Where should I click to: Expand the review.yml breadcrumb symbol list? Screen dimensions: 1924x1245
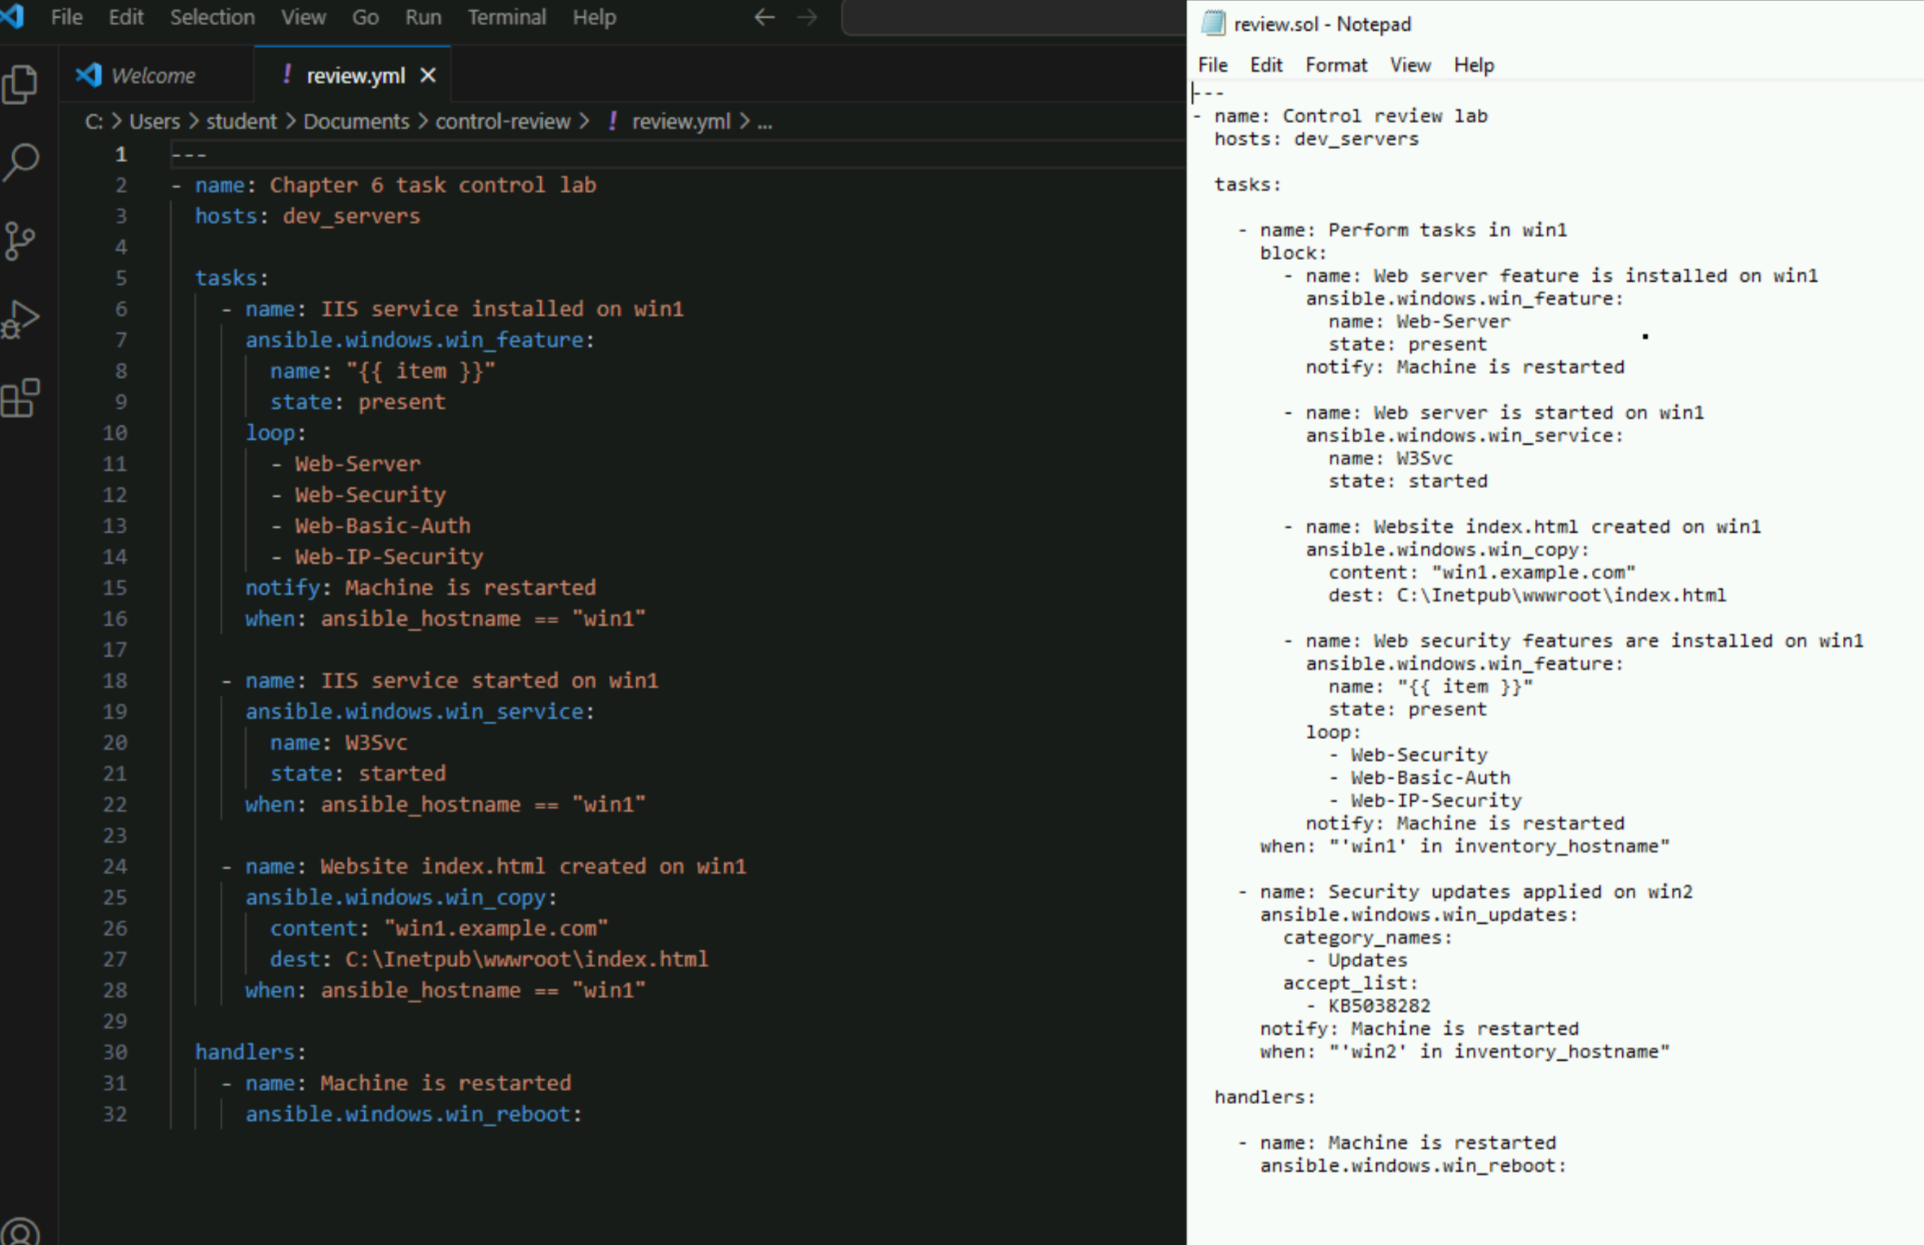(765, 121)
